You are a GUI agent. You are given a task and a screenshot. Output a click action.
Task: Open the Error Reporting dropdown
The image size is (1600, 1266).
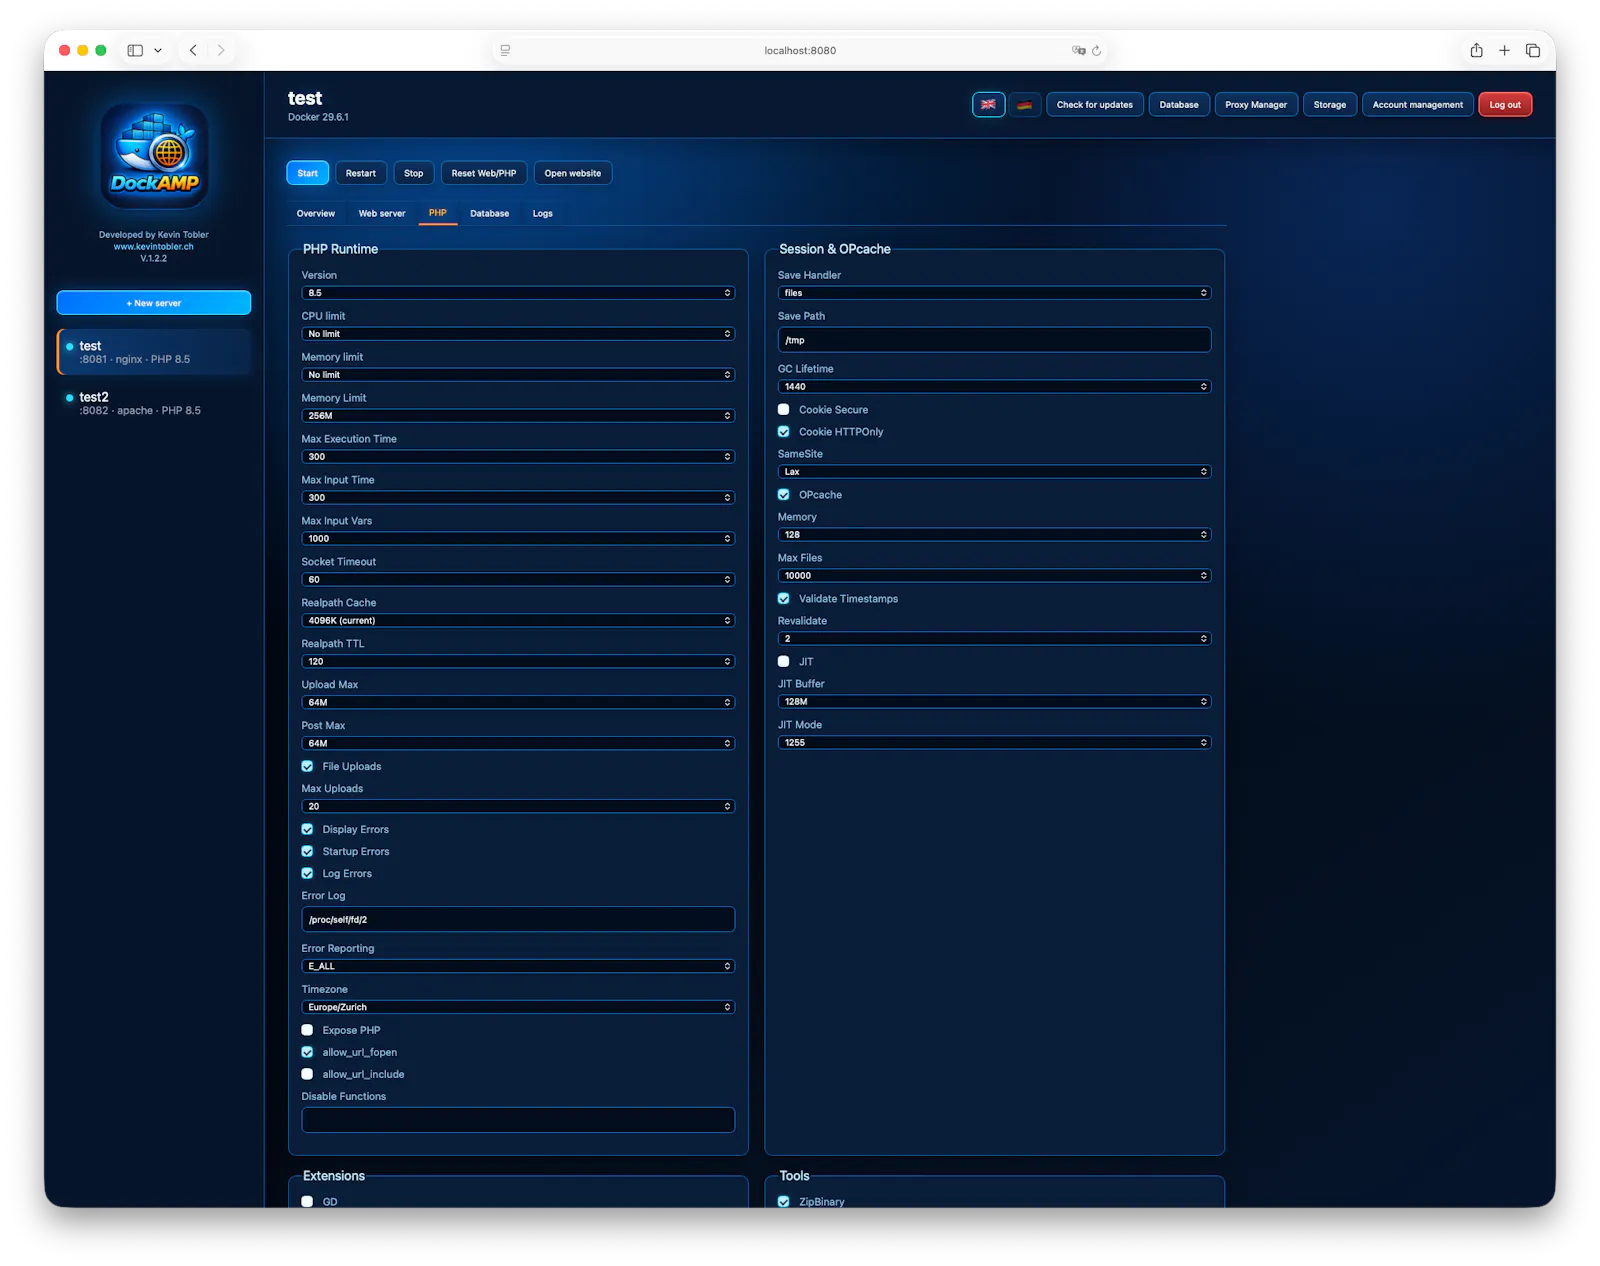pos(518,966)
